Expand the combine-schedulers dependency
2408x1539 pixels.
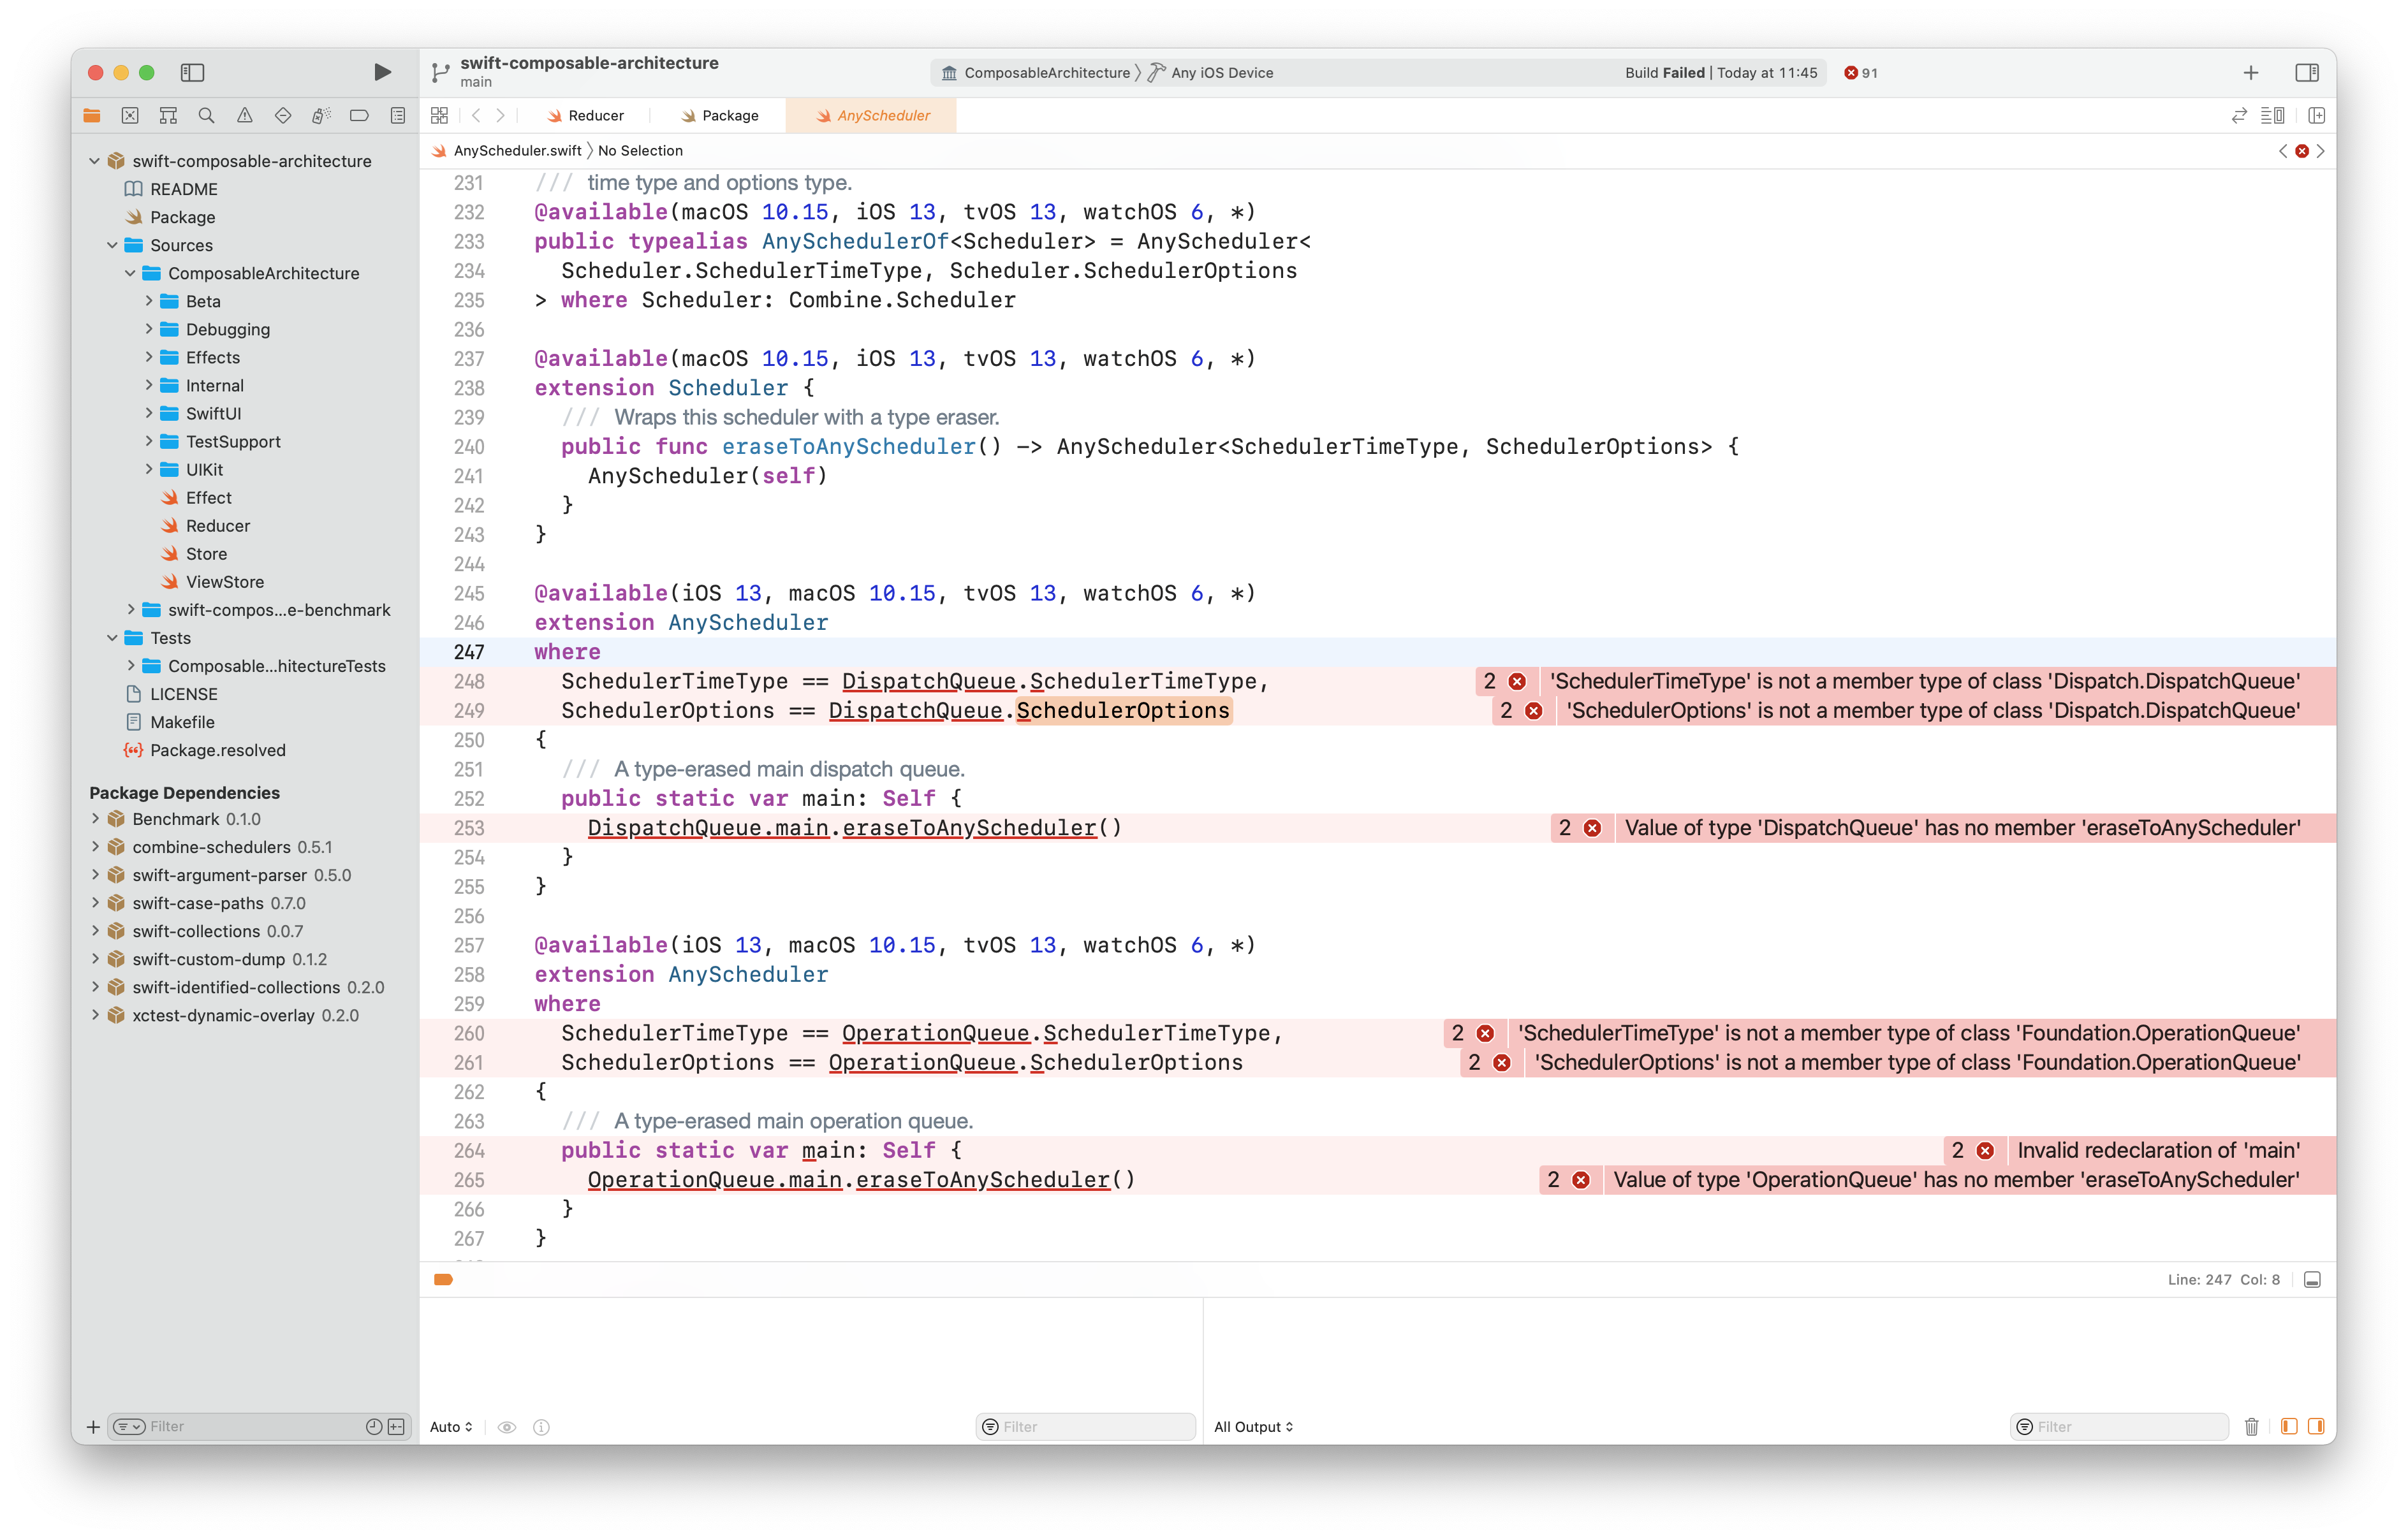pos(94,846)
